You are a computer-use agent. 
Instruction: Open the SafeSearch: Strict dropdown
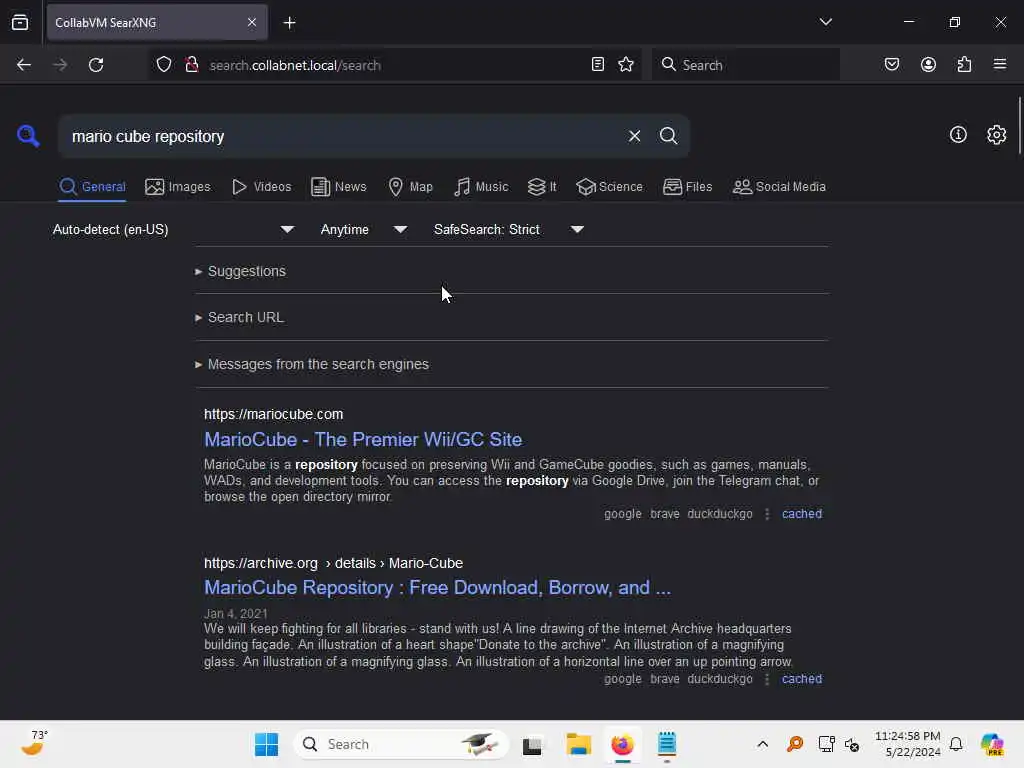coord(508,230)
